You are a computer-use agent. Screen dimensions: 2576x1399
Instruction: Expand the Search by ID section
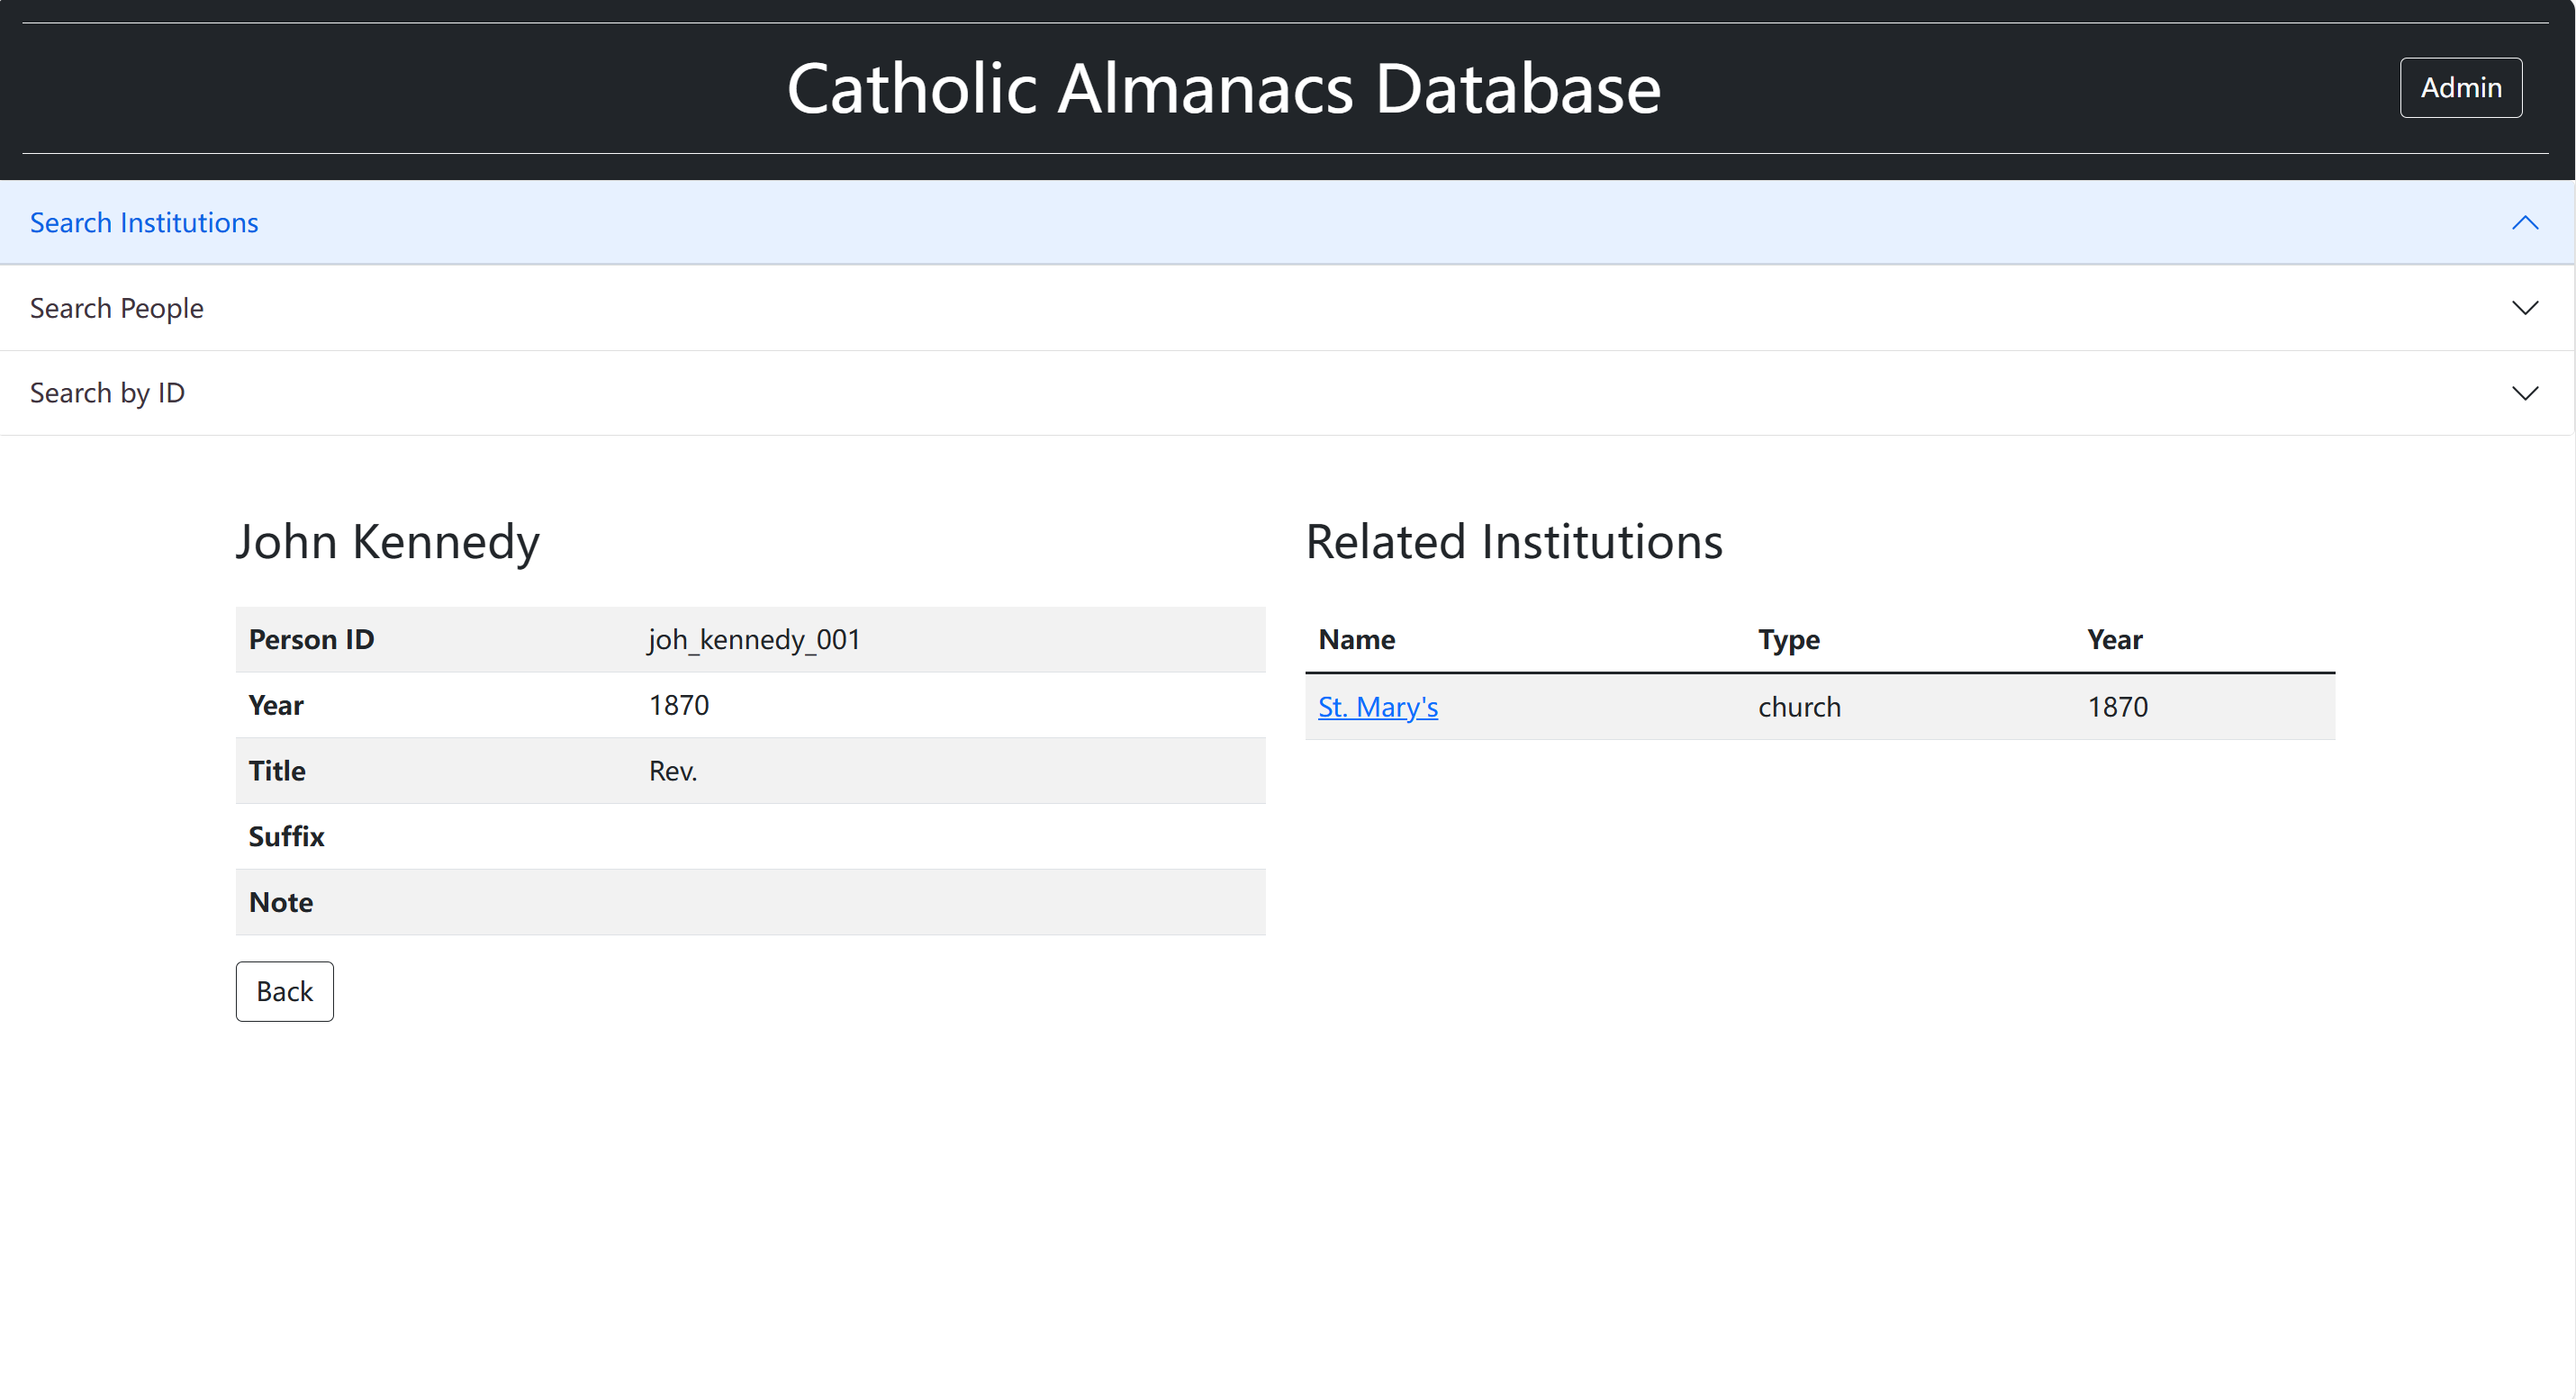point(1287,393)
